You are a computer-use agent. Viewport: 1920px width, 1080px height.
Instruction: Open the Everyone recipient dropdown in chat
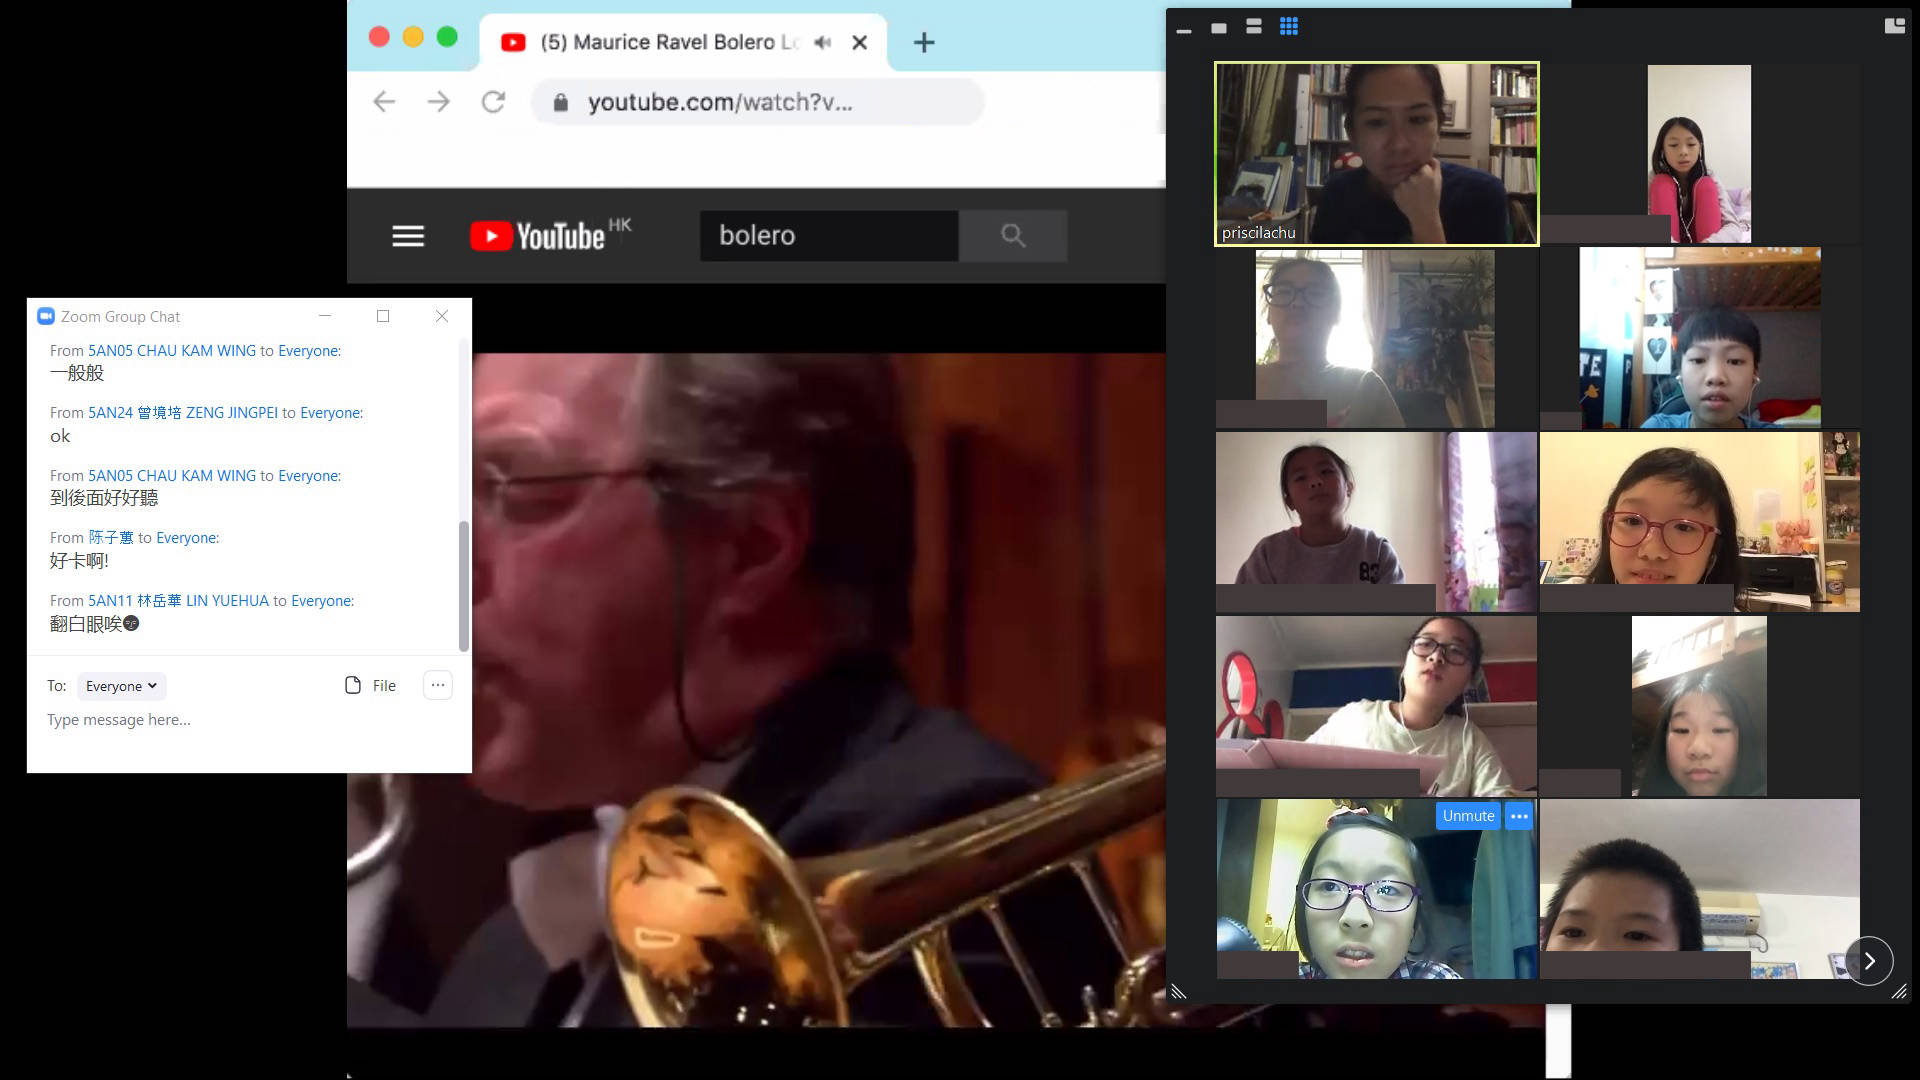click(121, 686)
